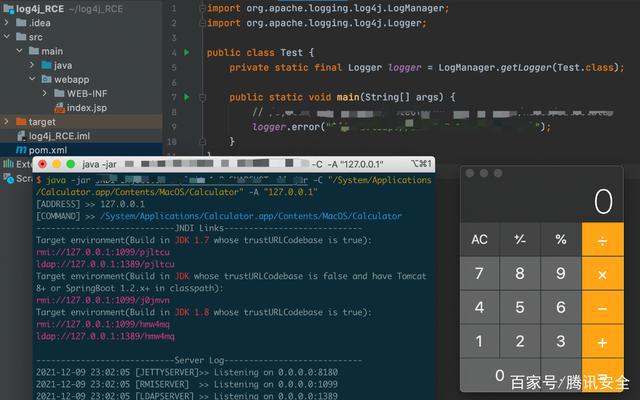Click ldap://127.0.0.1:1389/hmw4mq link in terminal
Viewport: 640px width, 400px height.
point(105,336)
